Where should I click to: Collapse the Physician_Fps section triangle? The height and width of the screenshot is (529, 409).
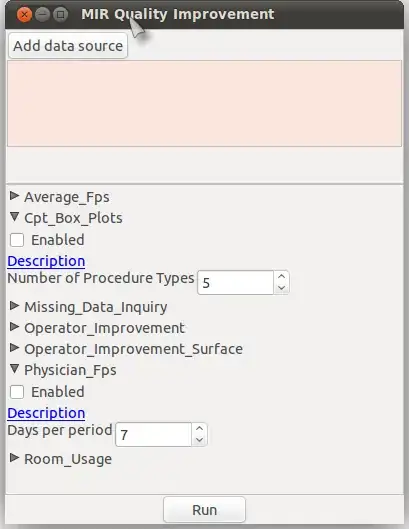pyautogui.click(x=14, y=369)
